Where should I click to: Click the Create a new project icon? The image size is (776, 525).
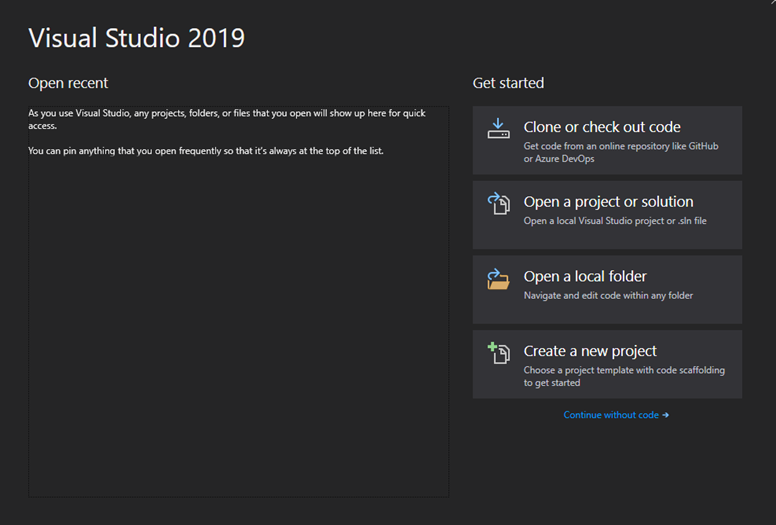point(498,353)
